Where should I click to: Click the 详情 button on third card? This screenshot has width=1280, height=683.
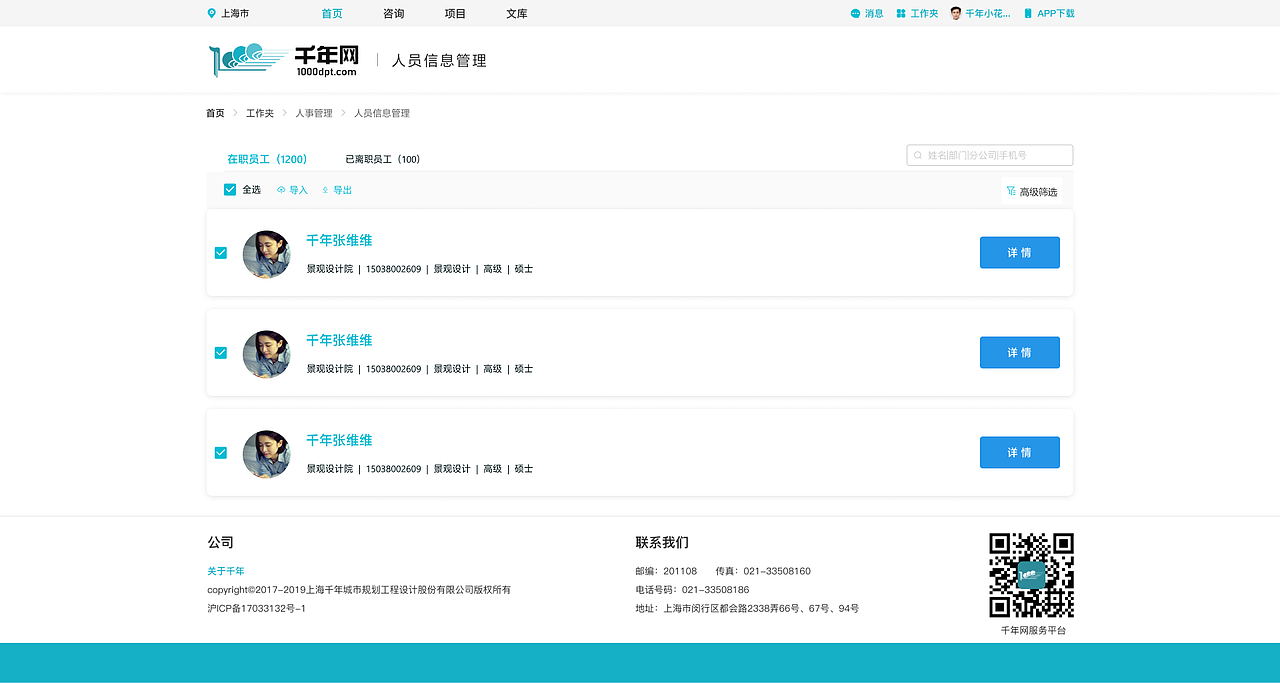click(1020, 453)
